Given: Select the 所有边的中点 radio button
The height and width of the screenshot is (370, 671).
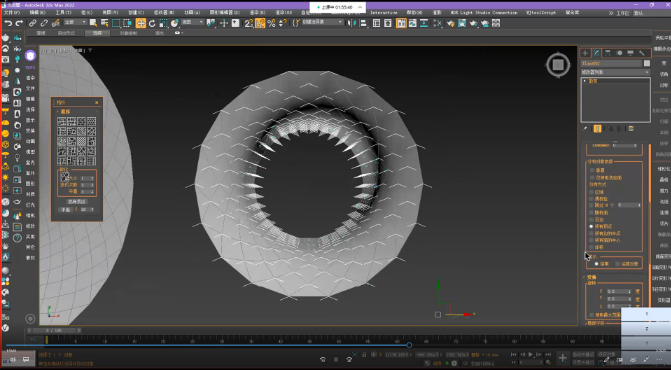Looking at the screenshot, I should 592,234.
